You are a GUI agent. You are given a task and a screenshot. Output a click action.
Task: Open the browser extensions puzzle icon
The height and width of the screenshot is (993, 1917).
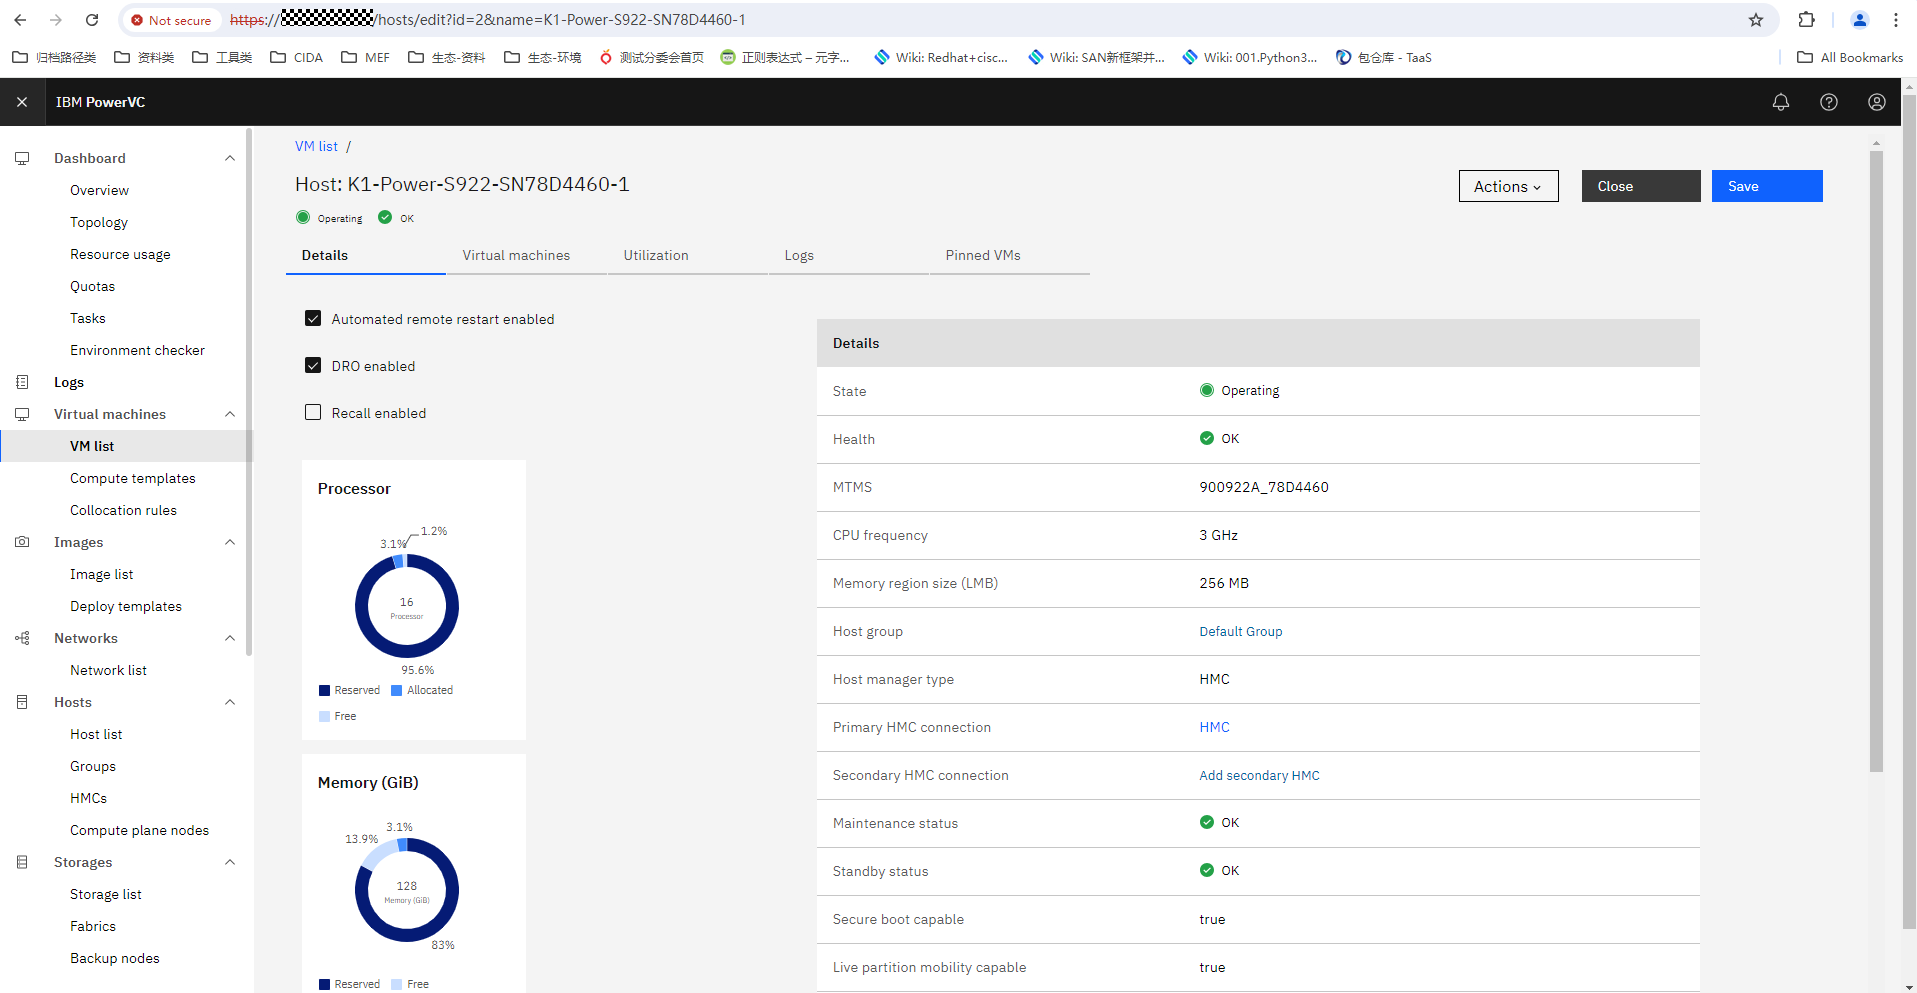1806,20
